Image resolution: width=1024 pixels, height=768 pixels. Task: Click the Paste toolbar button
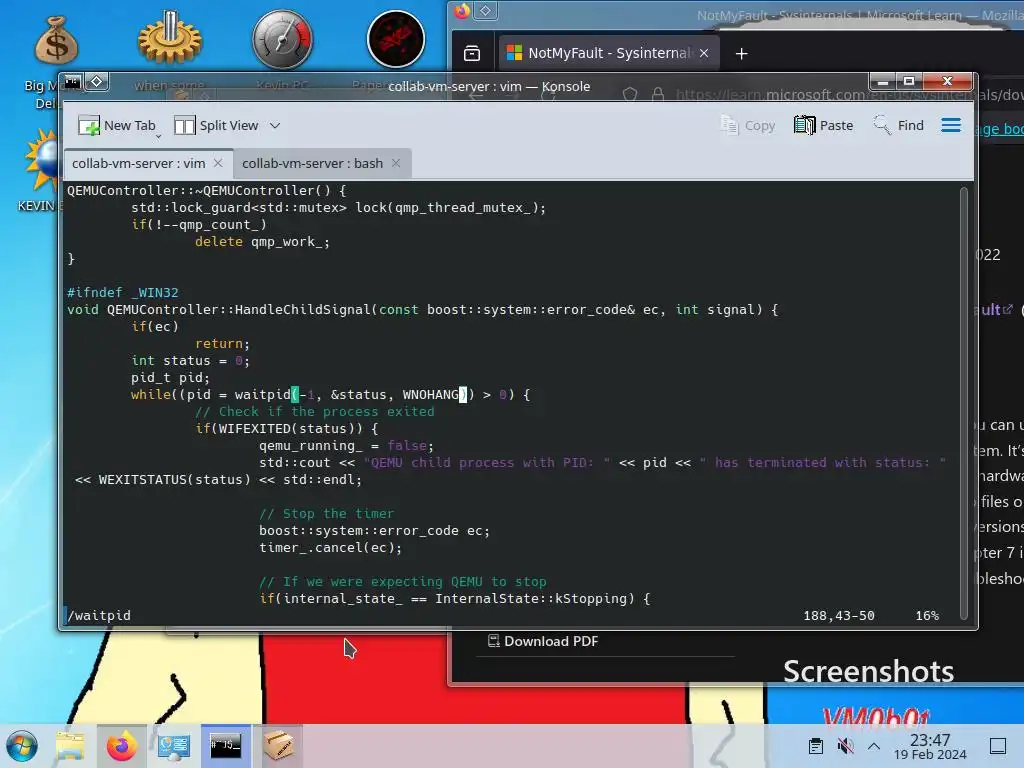pyautogui.click(x=824, y=125)
